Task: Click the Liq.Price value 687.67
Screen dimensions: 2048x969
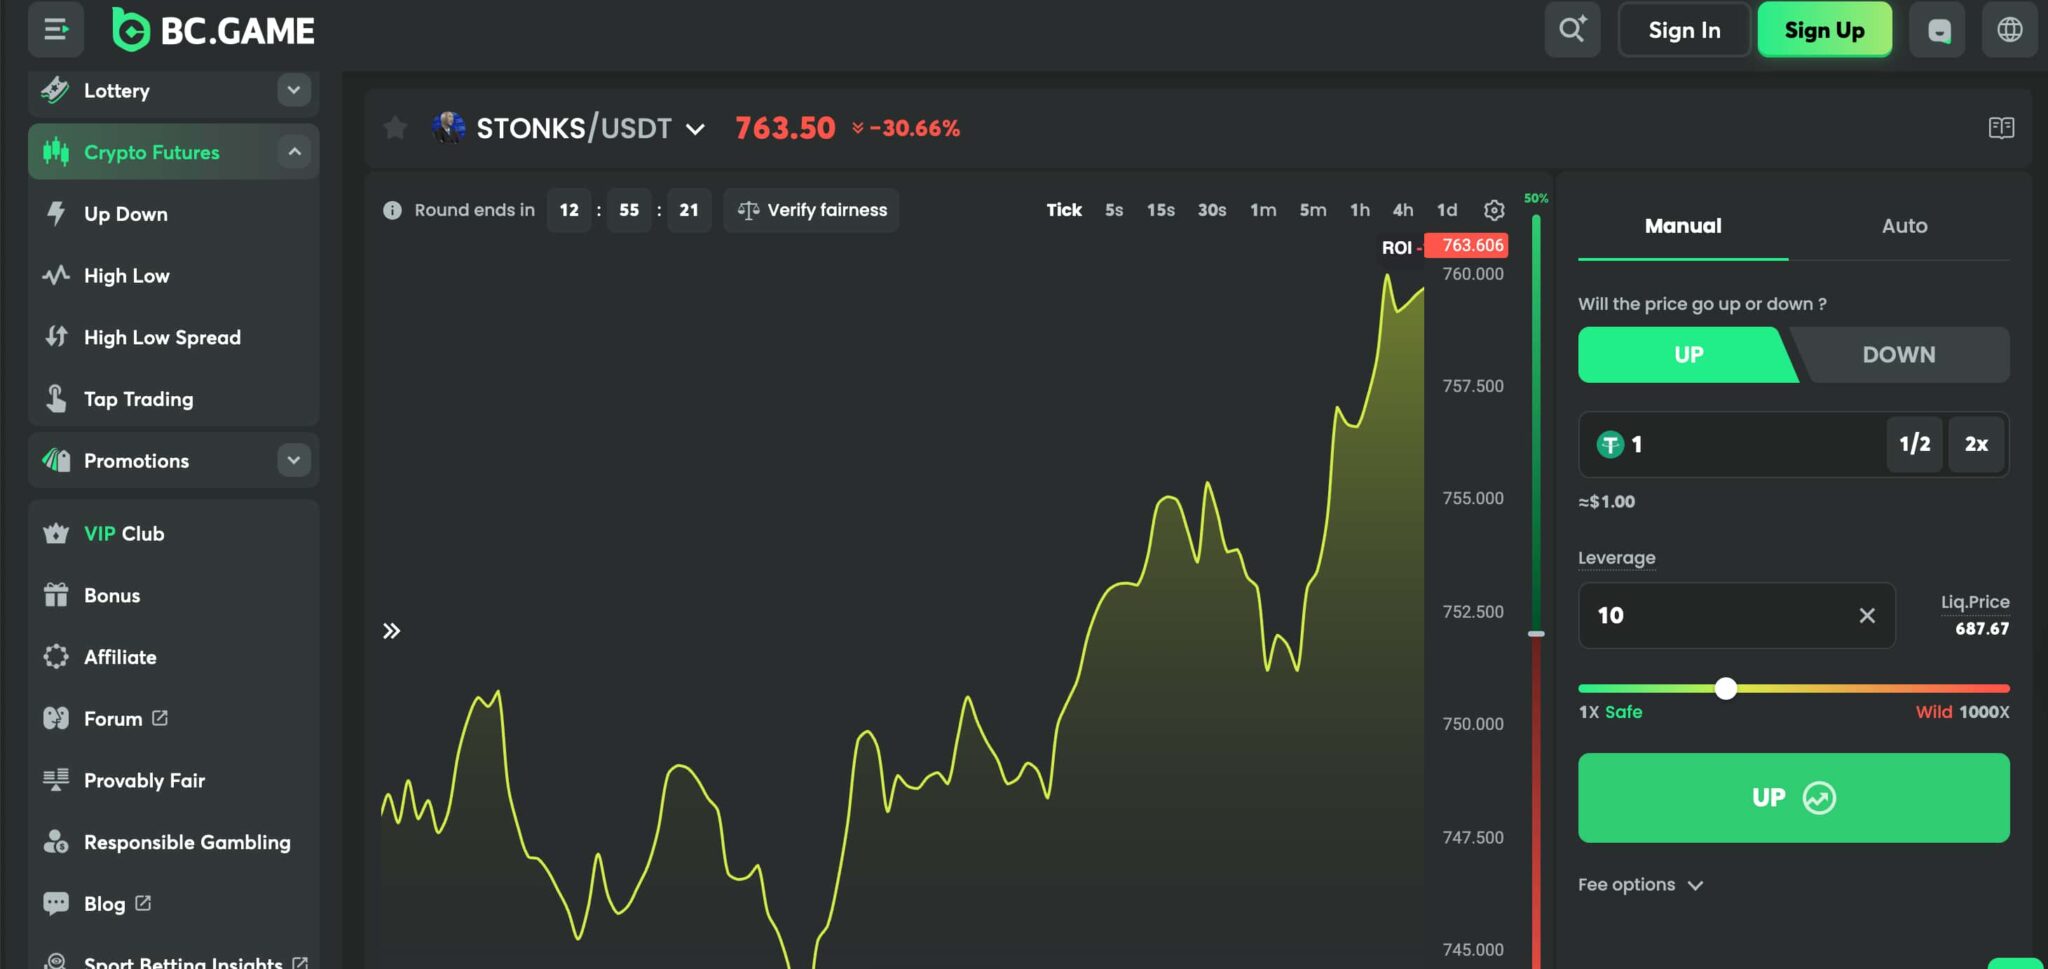Action: pyautogui.click(x=1982, y=629)
